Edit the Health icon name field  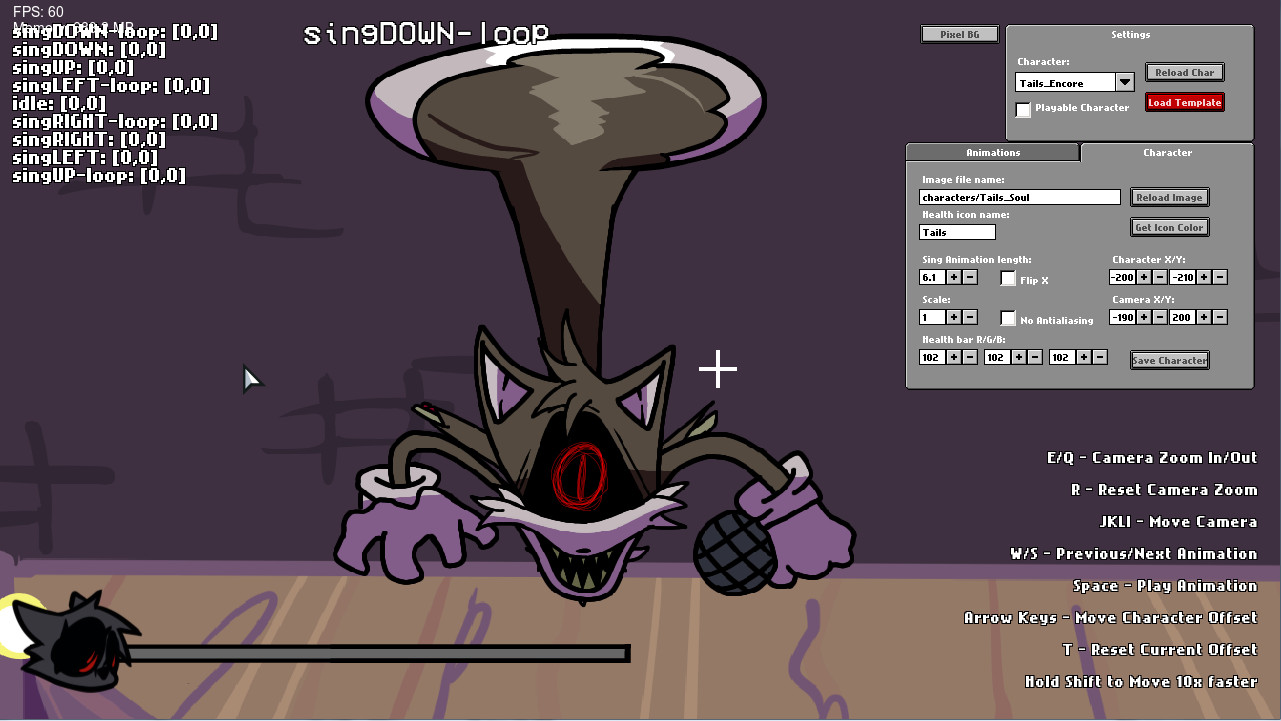(x=955, y=232)
